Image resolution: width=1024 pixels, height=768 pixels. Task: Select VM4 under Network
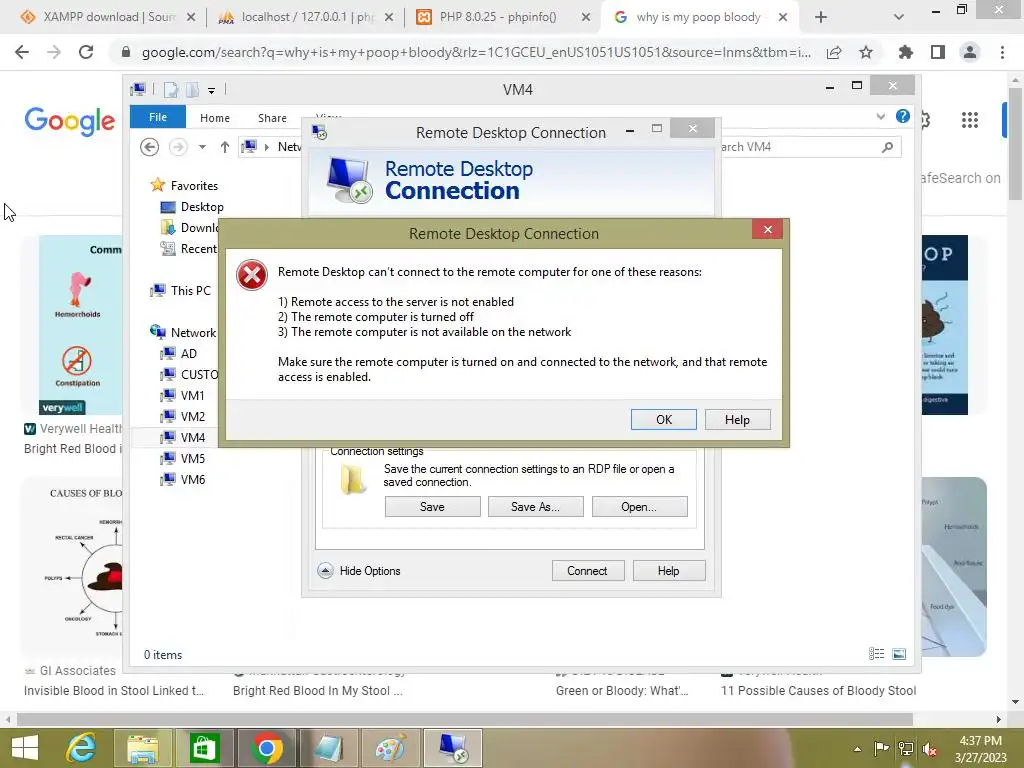pos(183,437)
